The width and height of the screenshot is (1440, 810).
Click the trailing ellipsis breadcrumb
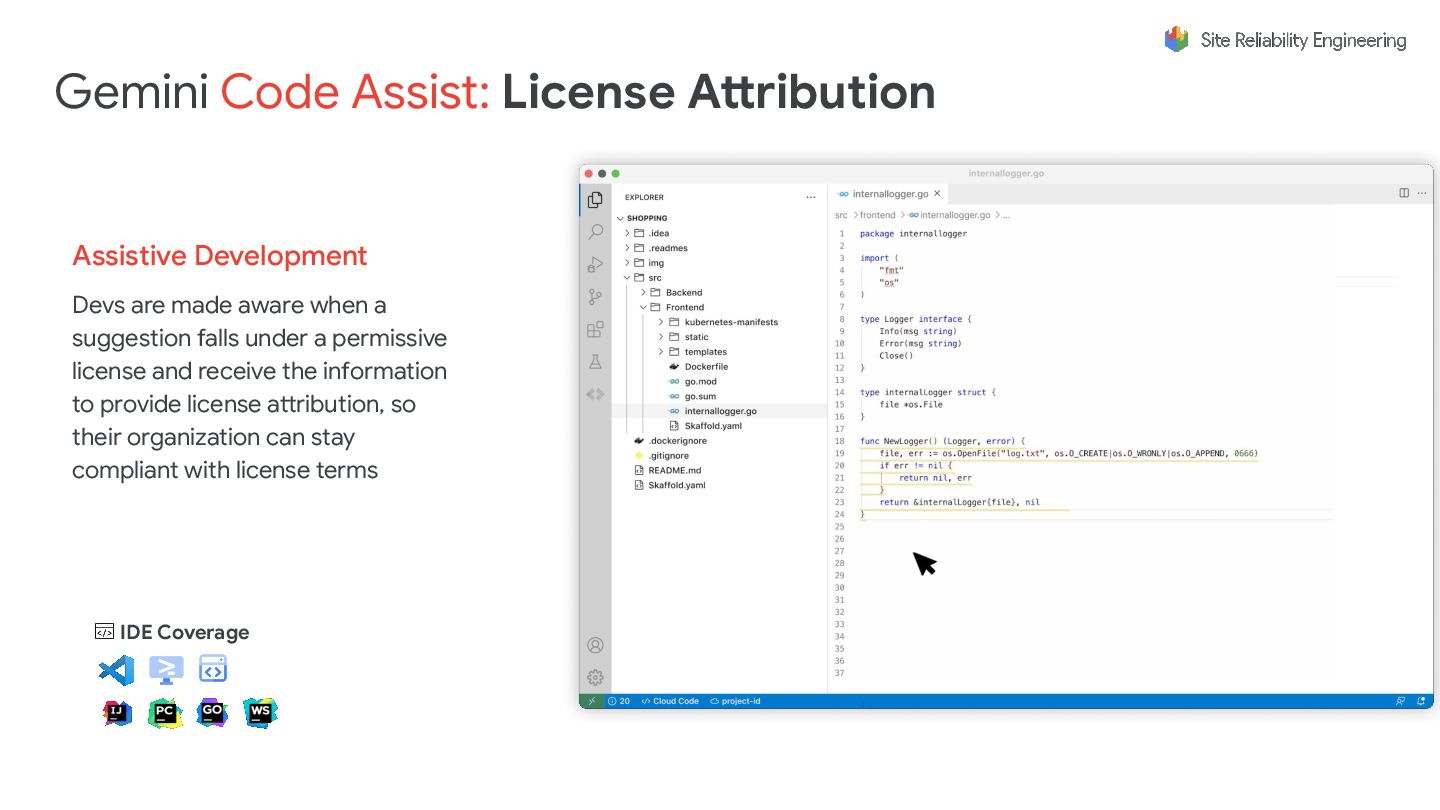point(1006,215)
